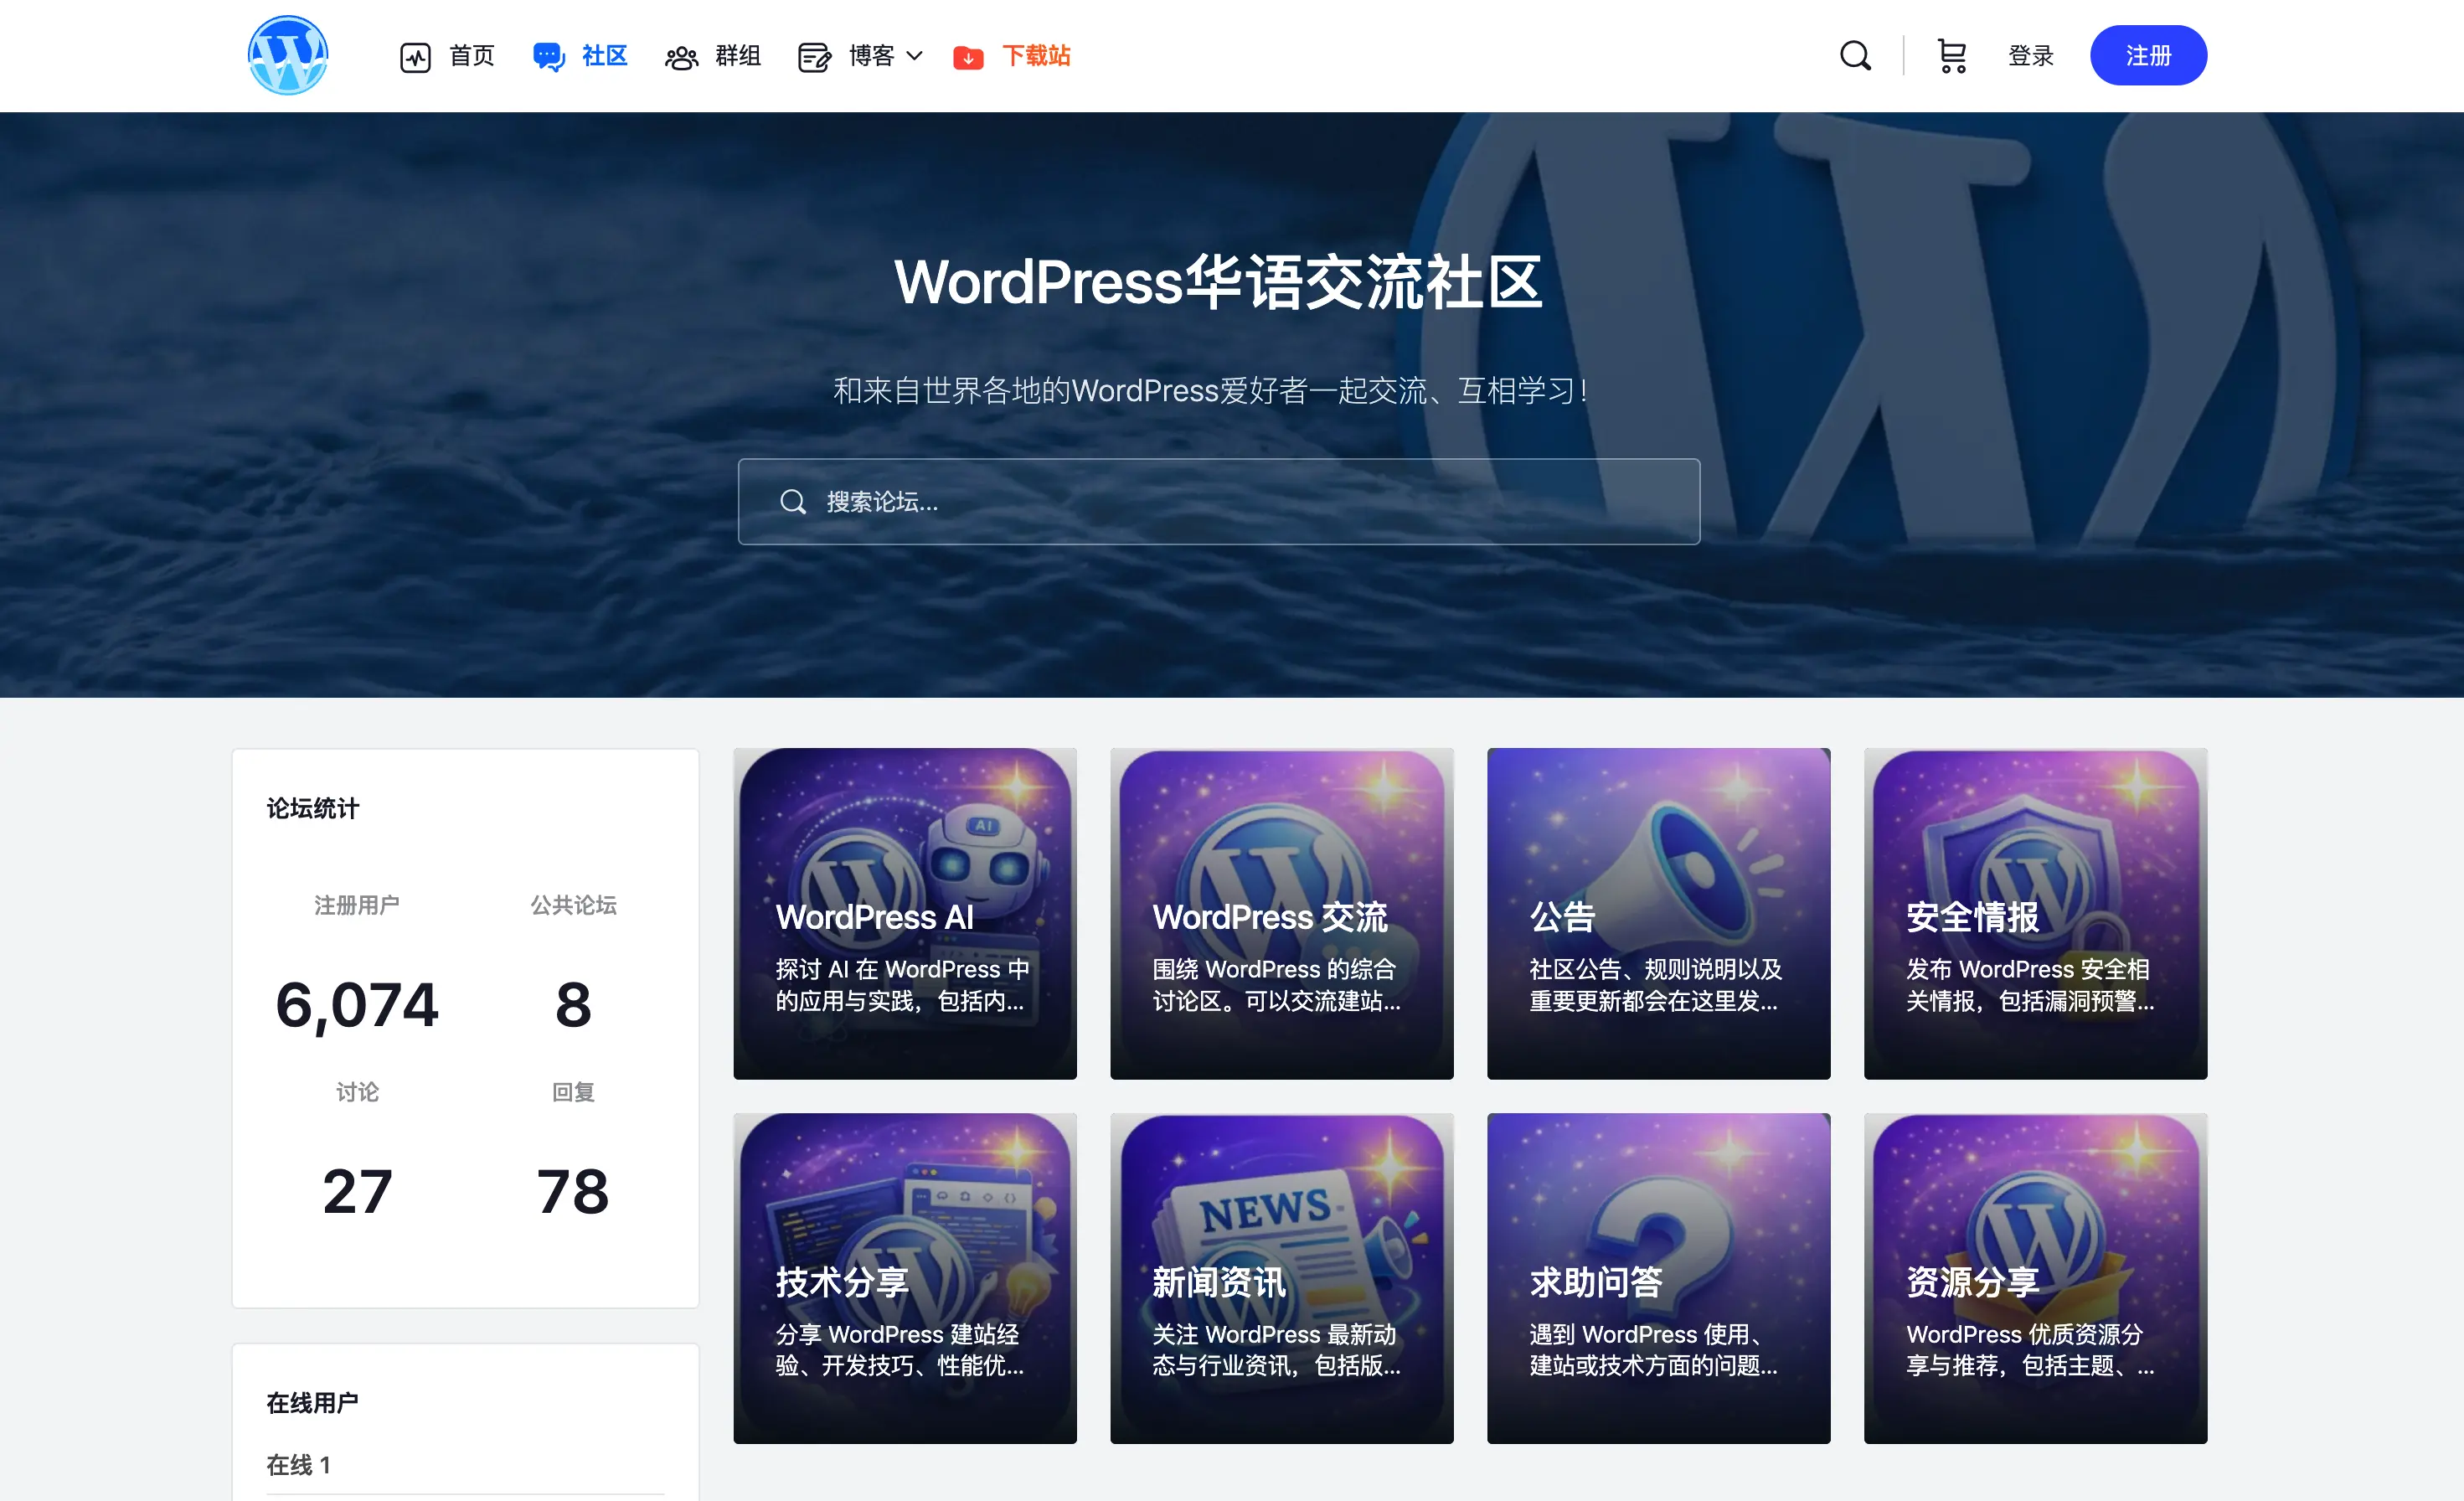
Task: Open the 求助问答 forum card
Action: click(x=1658, y=1278)
